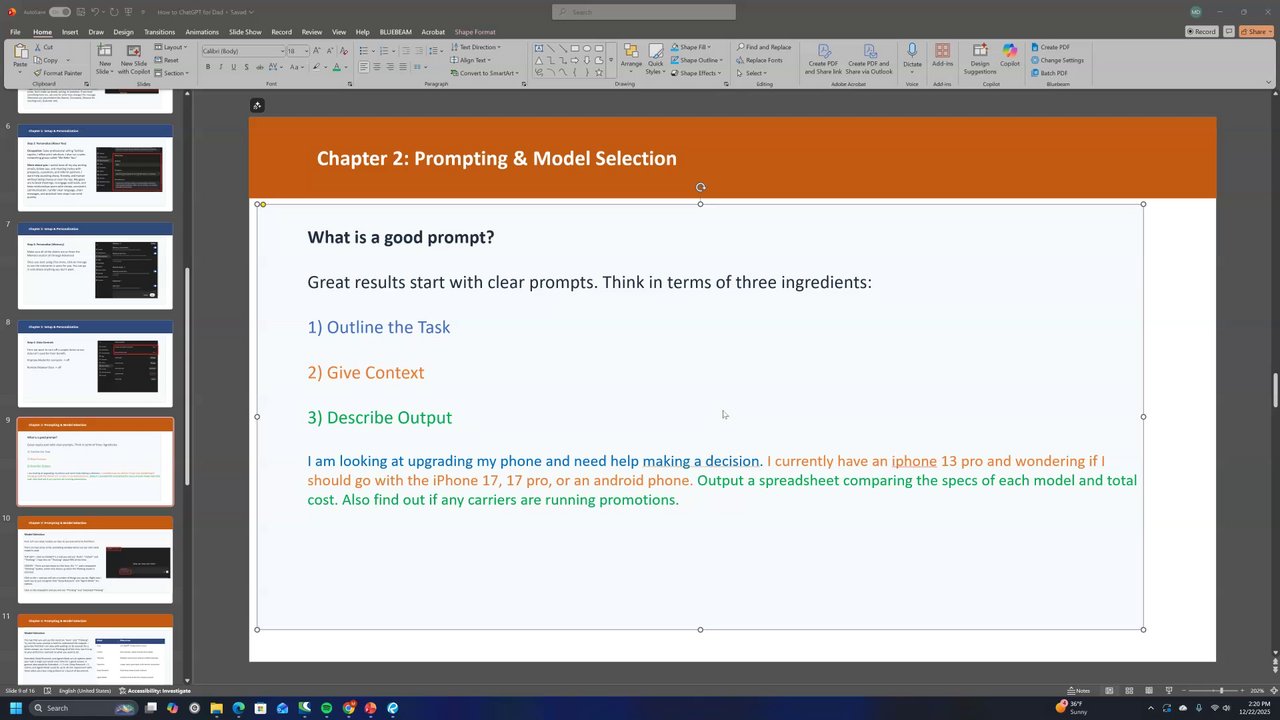Screen dimensions: 1280x720
Task: Click Bluebeam Batch PDF
Action: point(1048,73)
